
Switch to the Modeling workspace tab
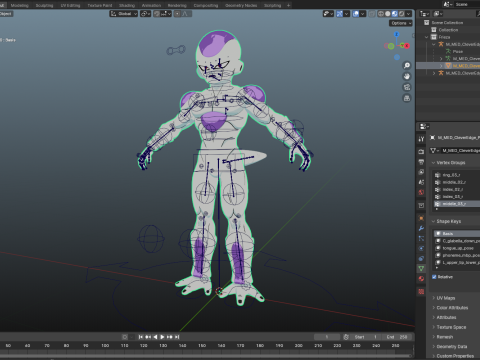(x=20, y=5)
